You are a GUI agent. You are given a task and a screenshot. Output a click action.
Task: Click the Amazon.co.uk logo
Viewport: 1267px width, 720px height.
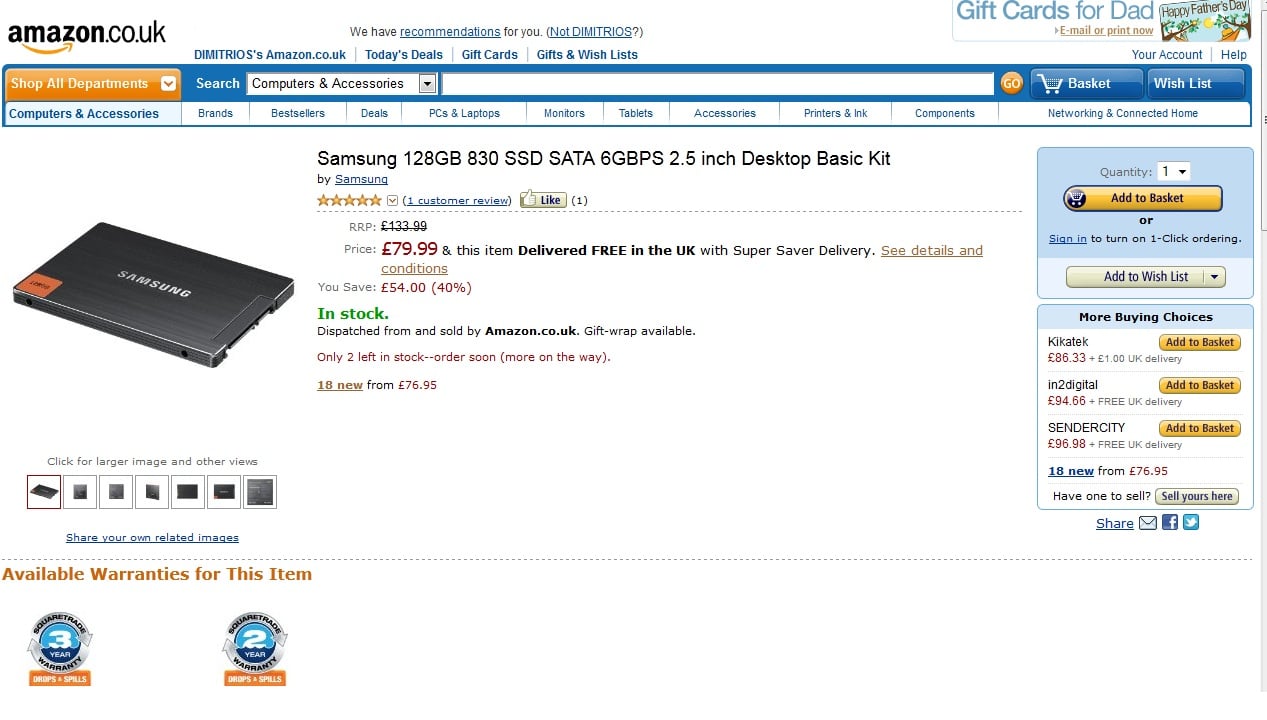(87, 36)
